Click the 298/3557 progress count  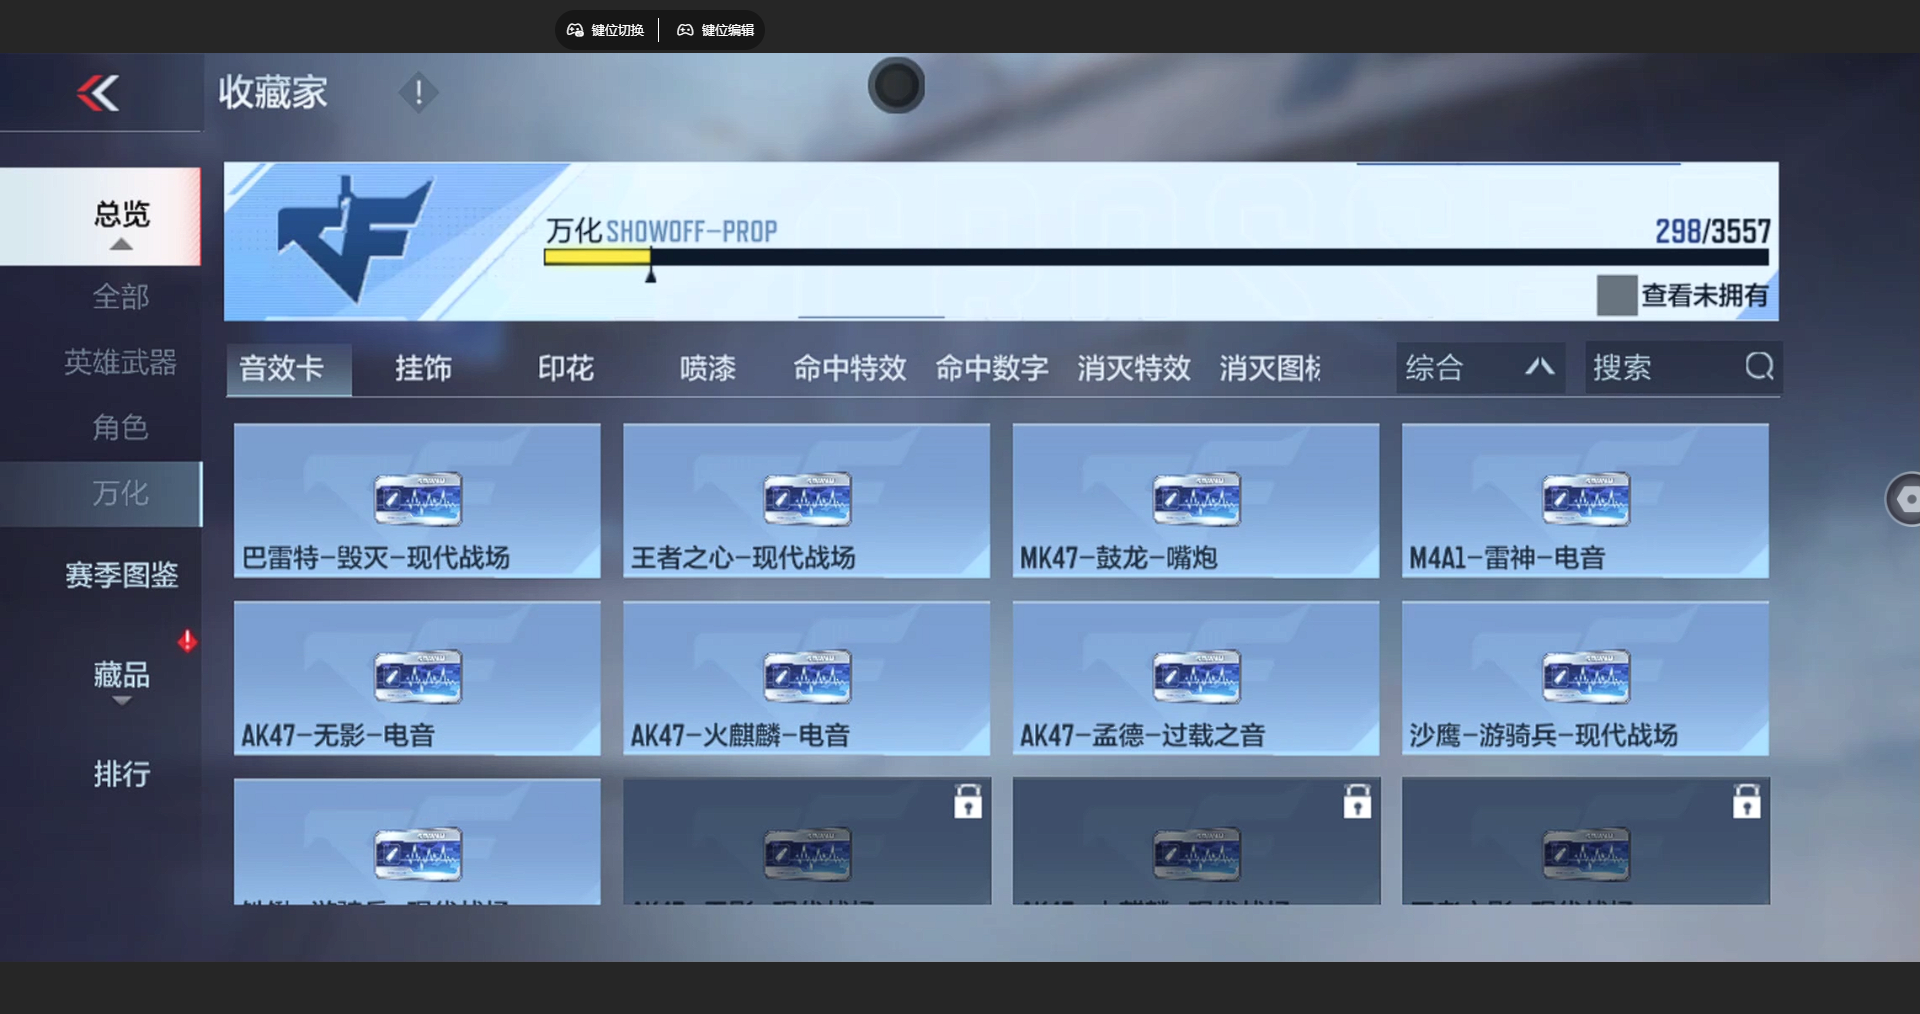1712,231
